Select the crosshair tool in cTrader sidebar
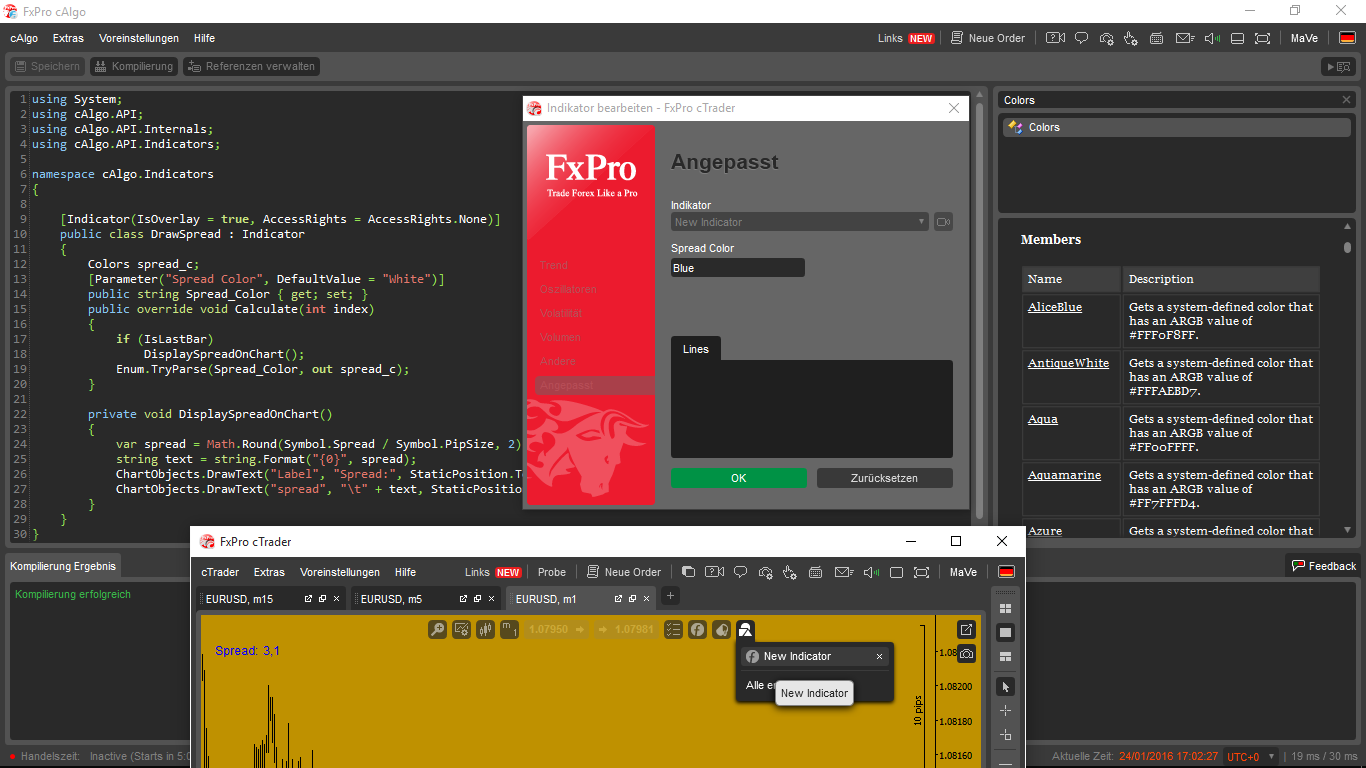Screen dimensions: 1366x768 coord(1006,710)
